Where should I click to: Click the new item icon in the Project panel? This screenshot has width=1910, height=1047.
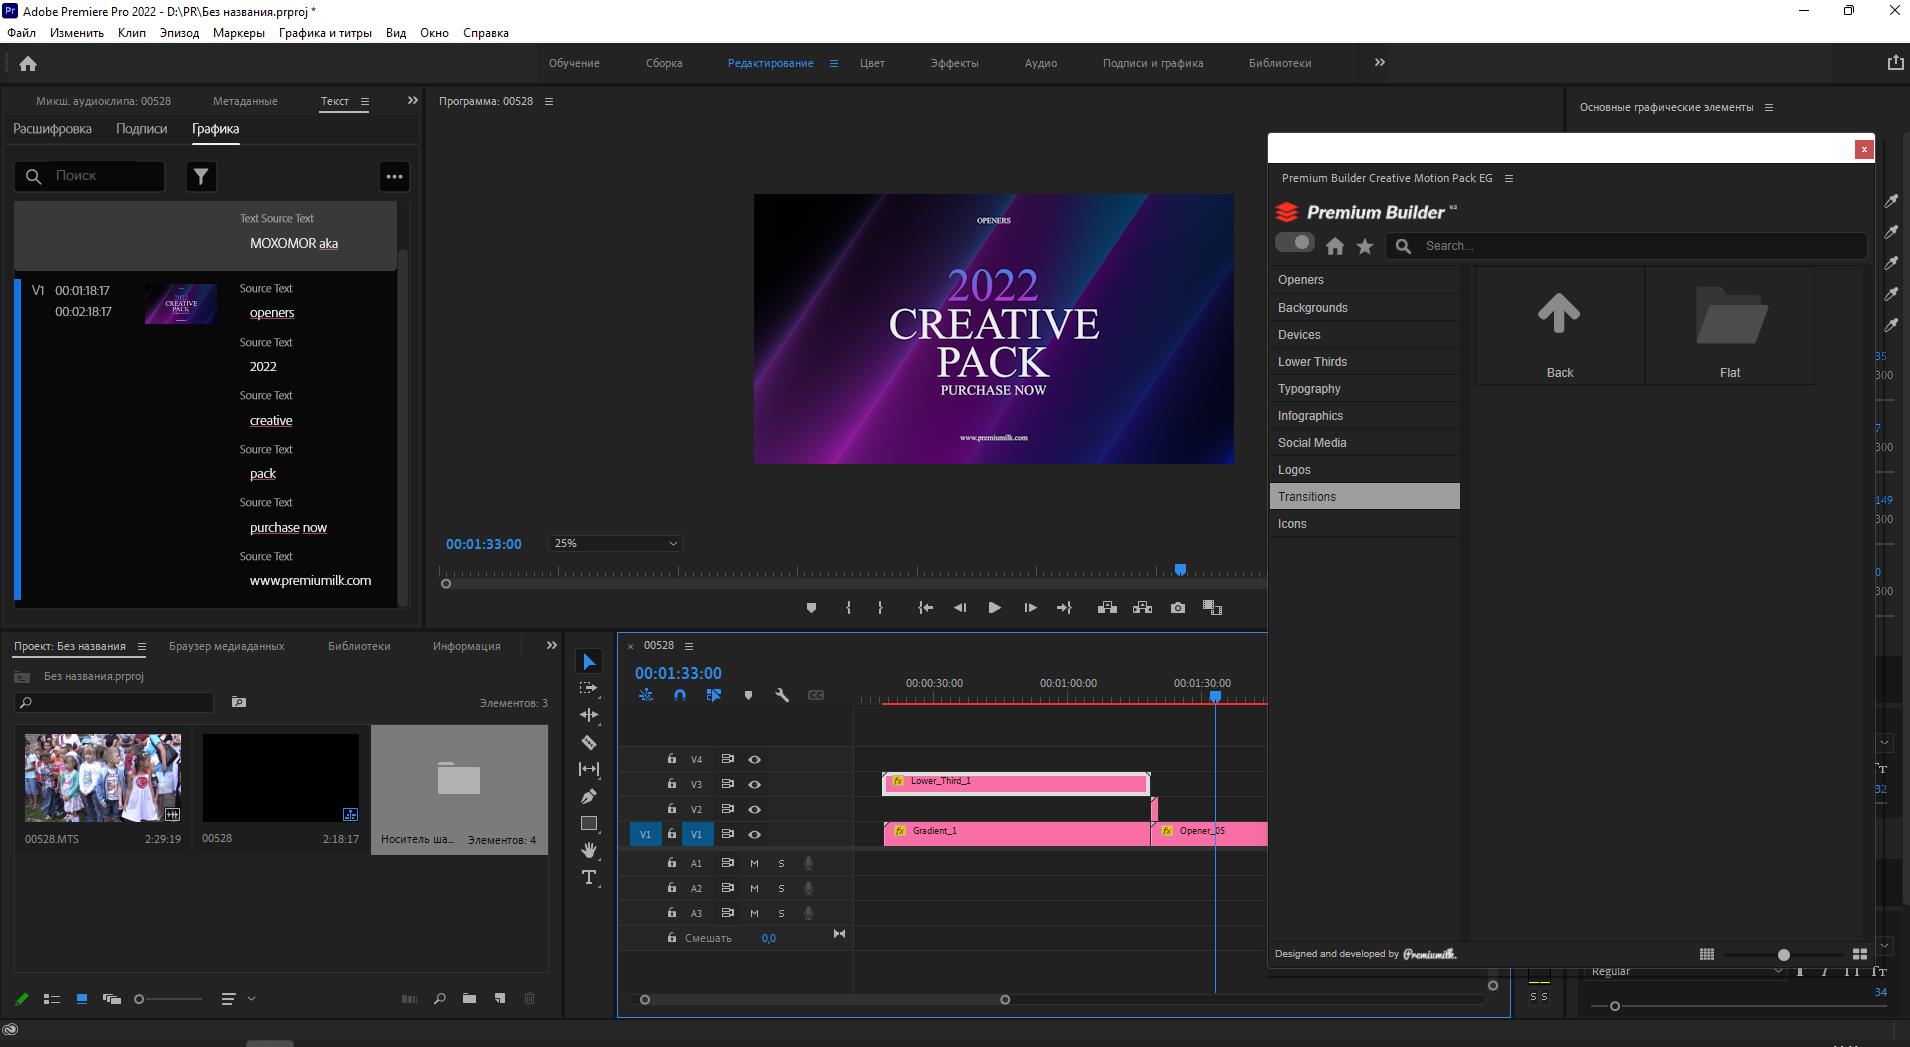(x=500, y=998)
